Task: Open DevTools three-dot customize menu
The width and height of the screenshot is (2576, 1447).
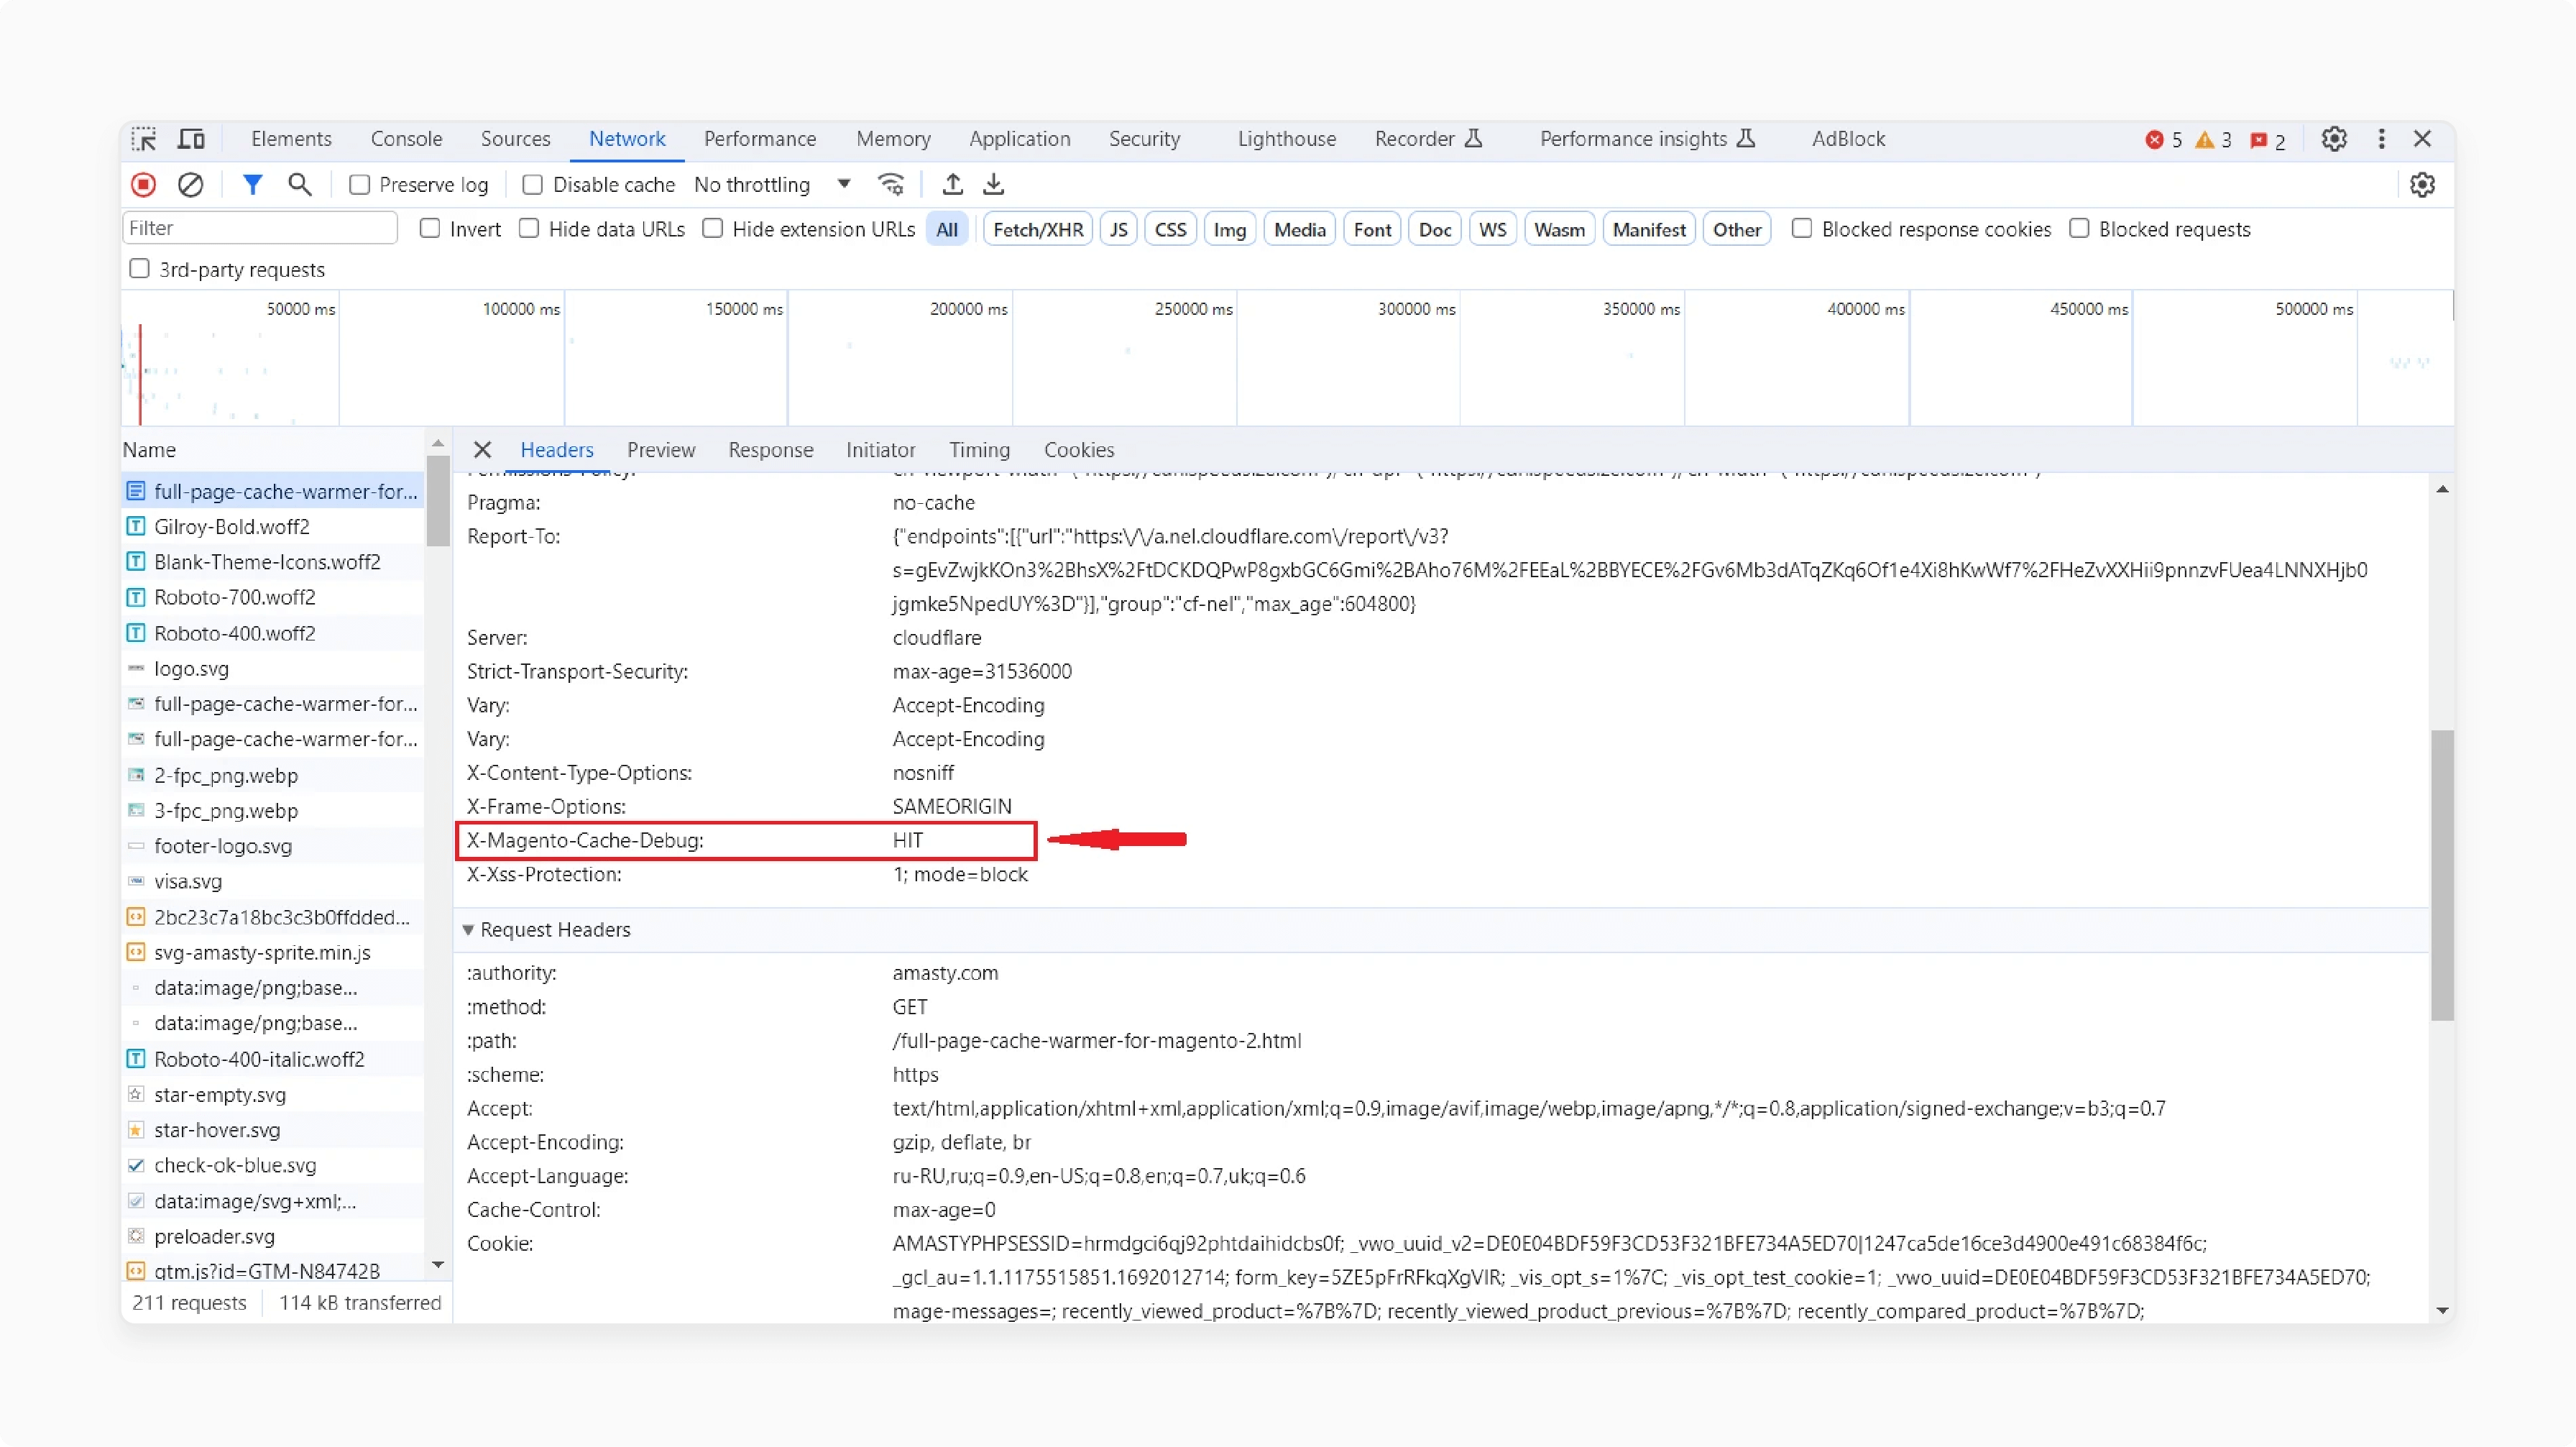Action: [x=2381, y=139]
